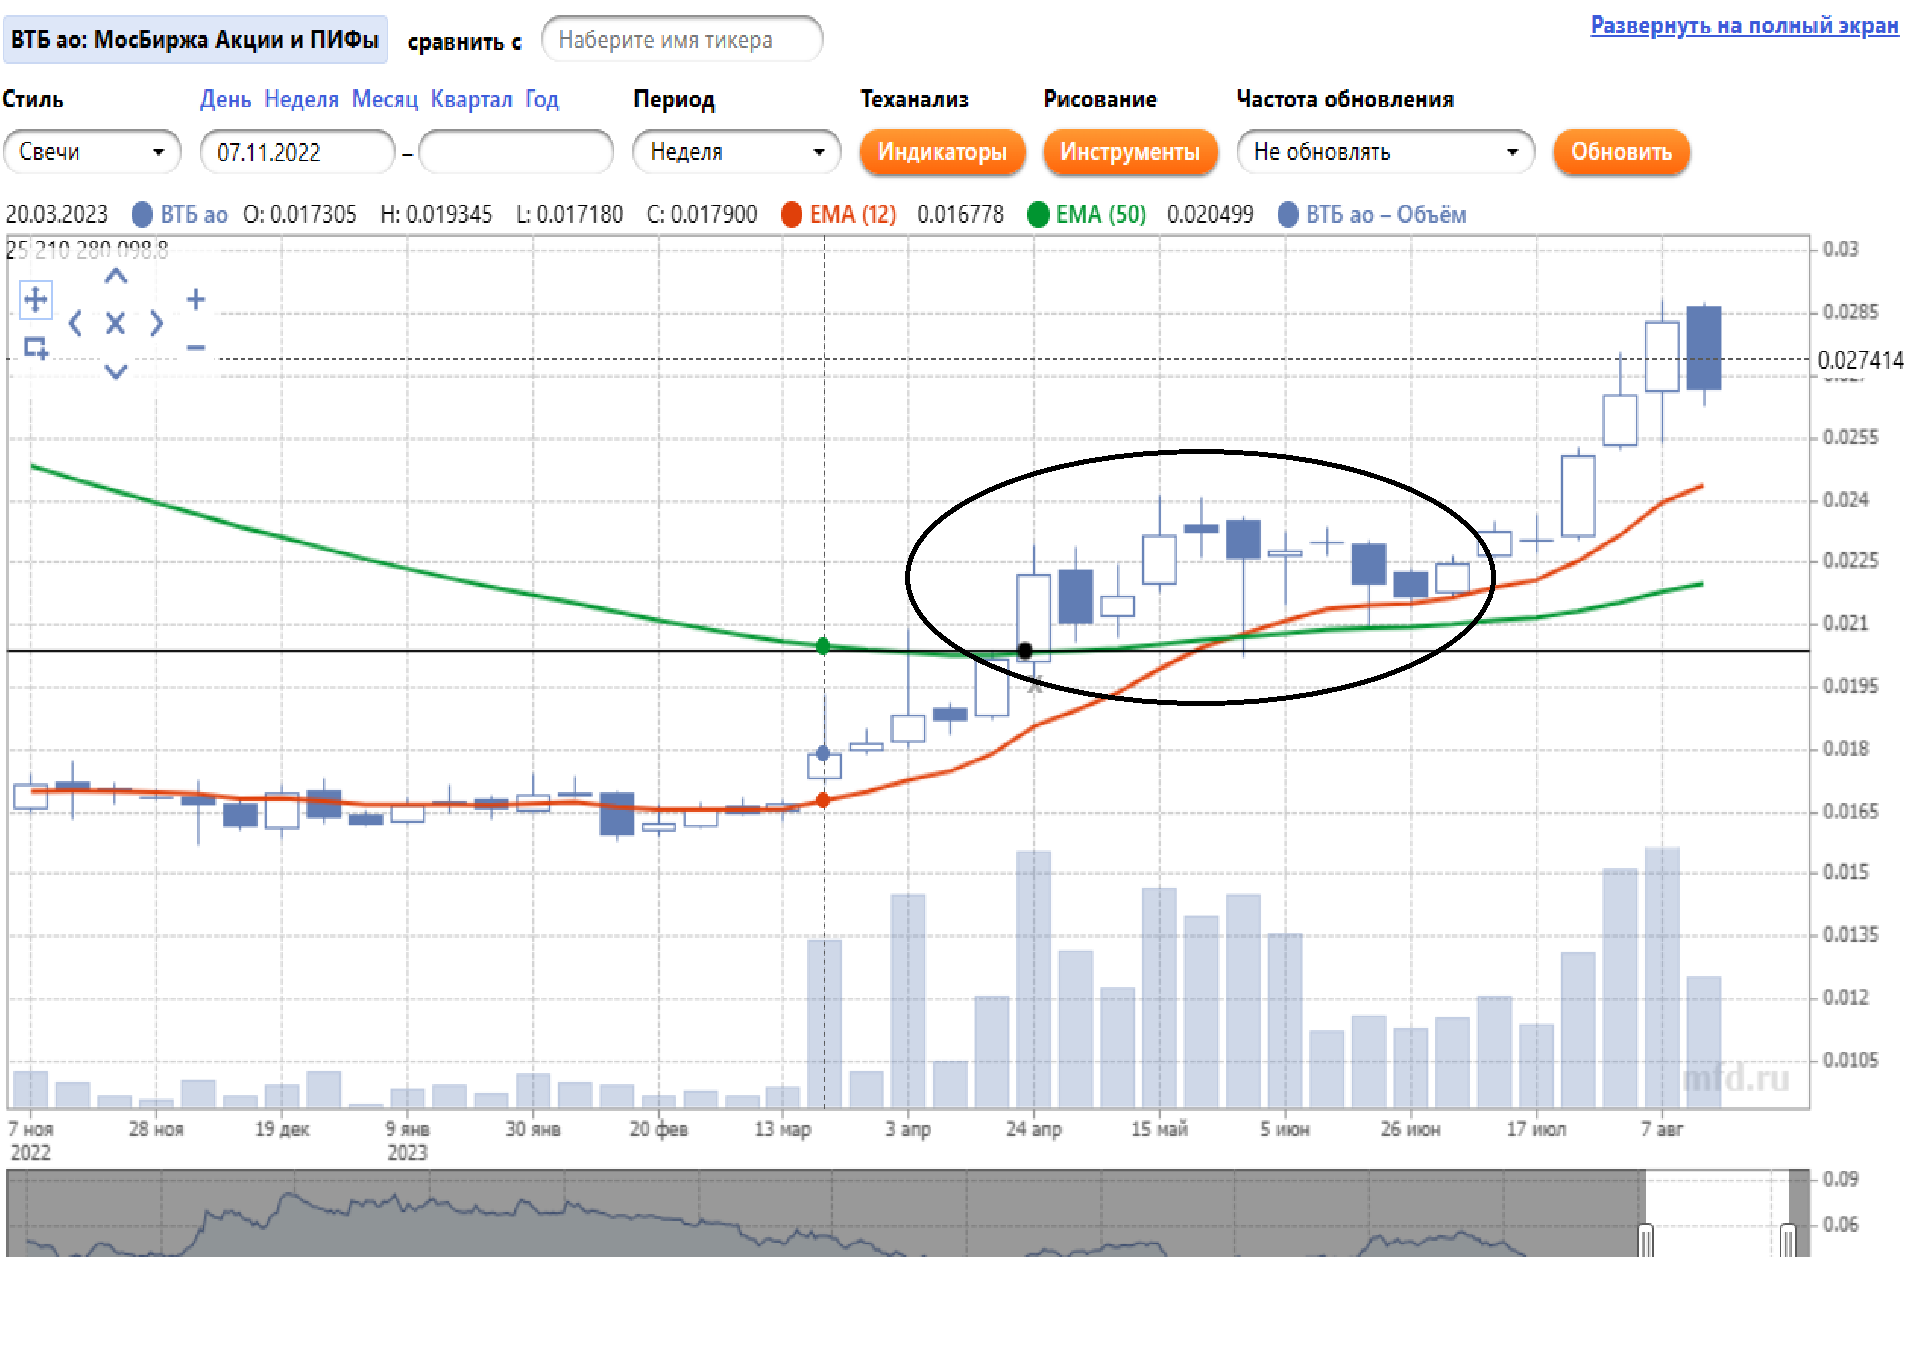Select the День range link

coord(225,99)
